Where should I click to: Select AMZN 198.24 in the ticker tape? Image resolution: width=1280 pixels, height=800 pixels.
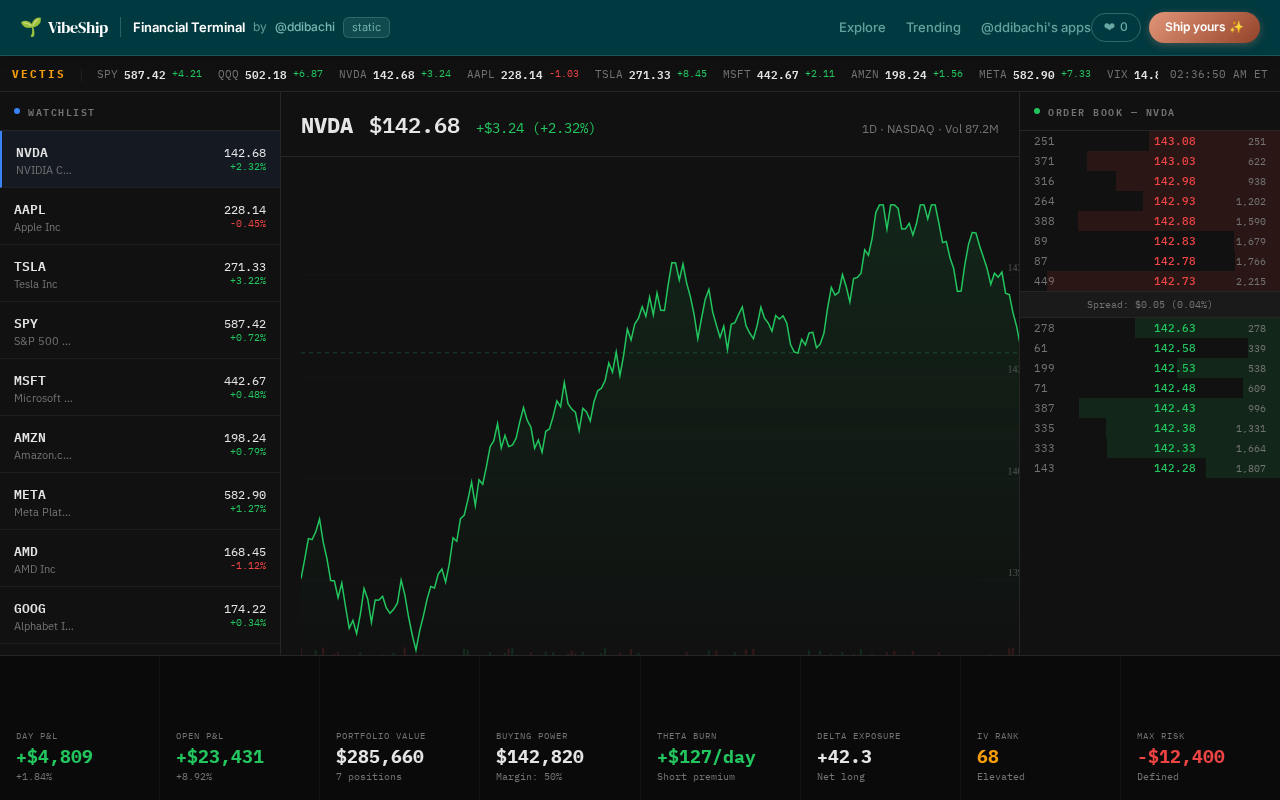[907, 74]
